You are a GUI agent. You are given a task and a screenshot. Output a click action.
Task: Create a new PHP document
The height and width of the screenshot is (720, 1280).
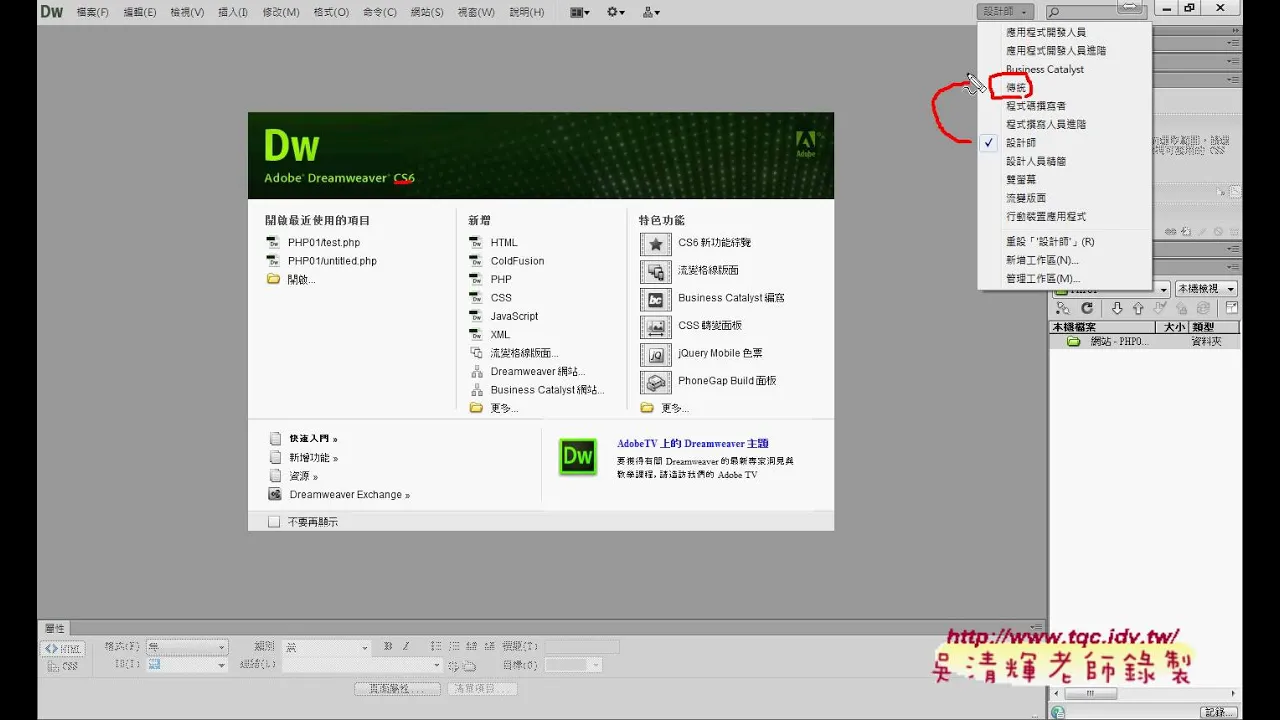pos(501,280)
